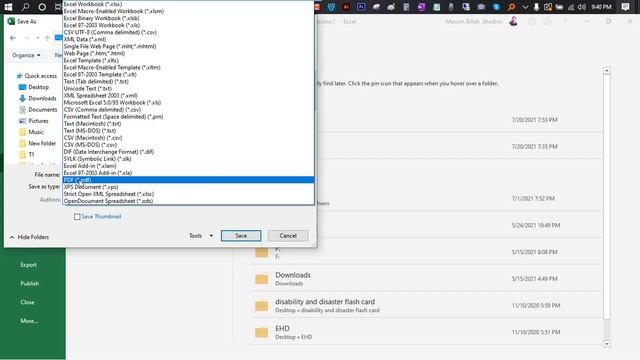Choose CSV (MS-DOS) (*.csv) type
Viewport: 640px width, 360px height.
point(188,144)
